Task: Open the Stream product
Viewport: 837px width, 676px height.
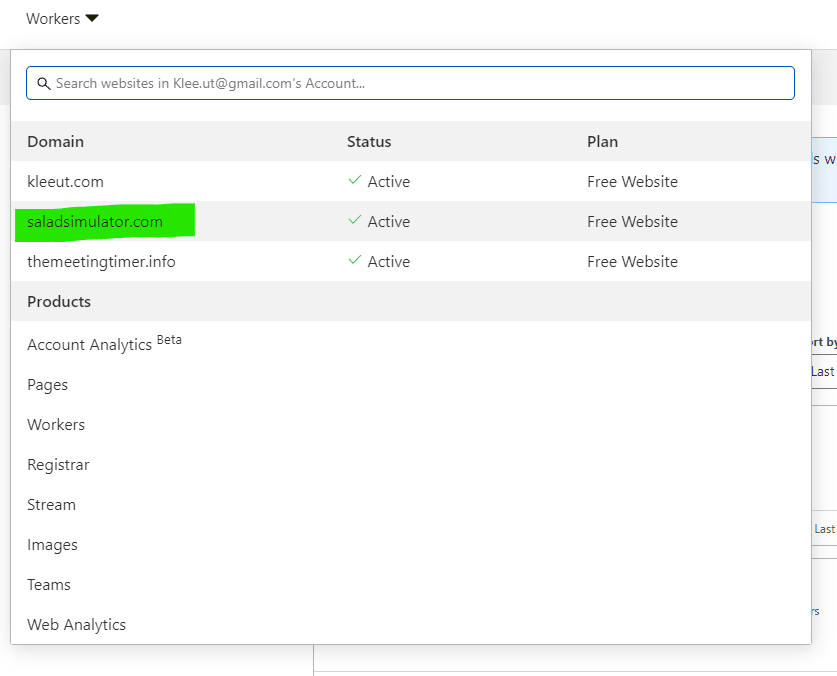Action: [51, 505]
